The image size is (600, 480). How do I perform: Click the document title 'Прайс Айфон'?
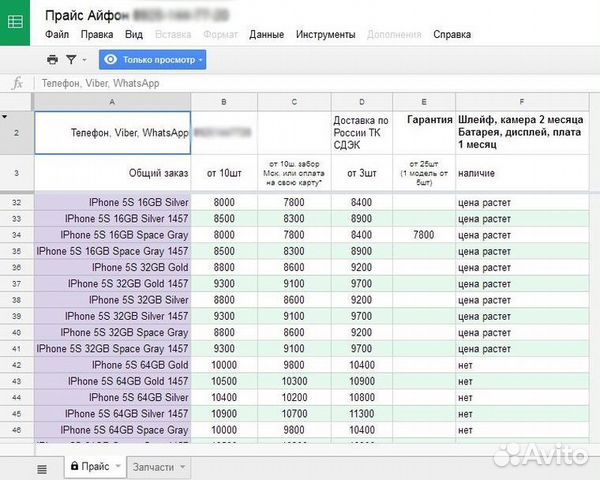pos(86,16)
